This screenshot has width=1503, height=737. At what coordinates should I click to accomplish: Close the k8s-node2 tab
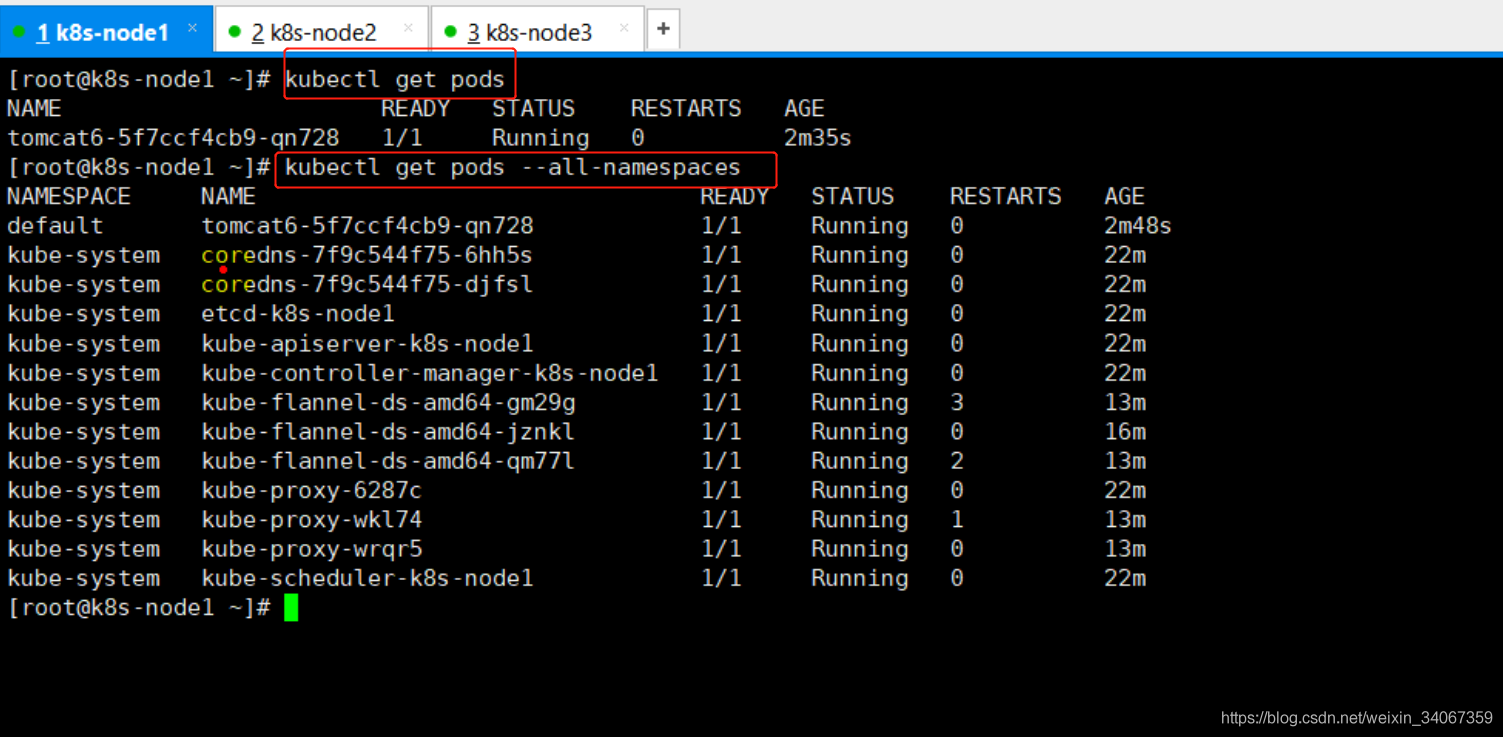[408, 28]
